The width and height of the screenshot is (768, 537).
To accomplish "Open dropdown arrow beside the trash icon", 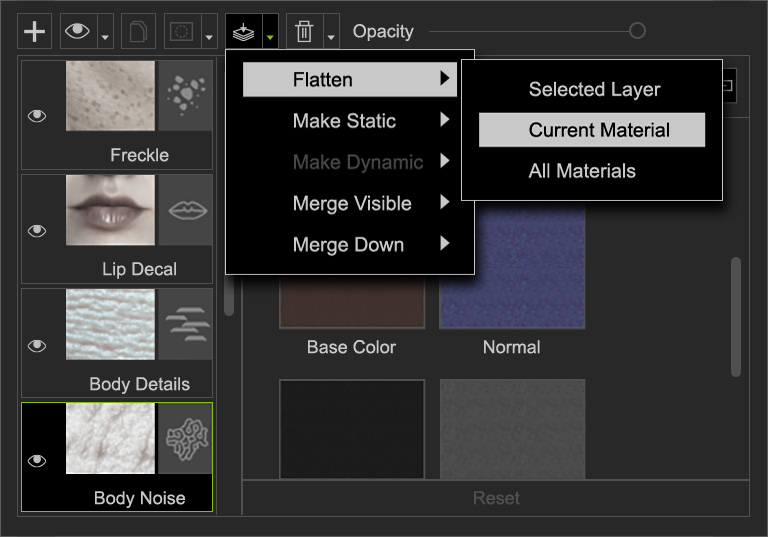I will click(330, 38).
